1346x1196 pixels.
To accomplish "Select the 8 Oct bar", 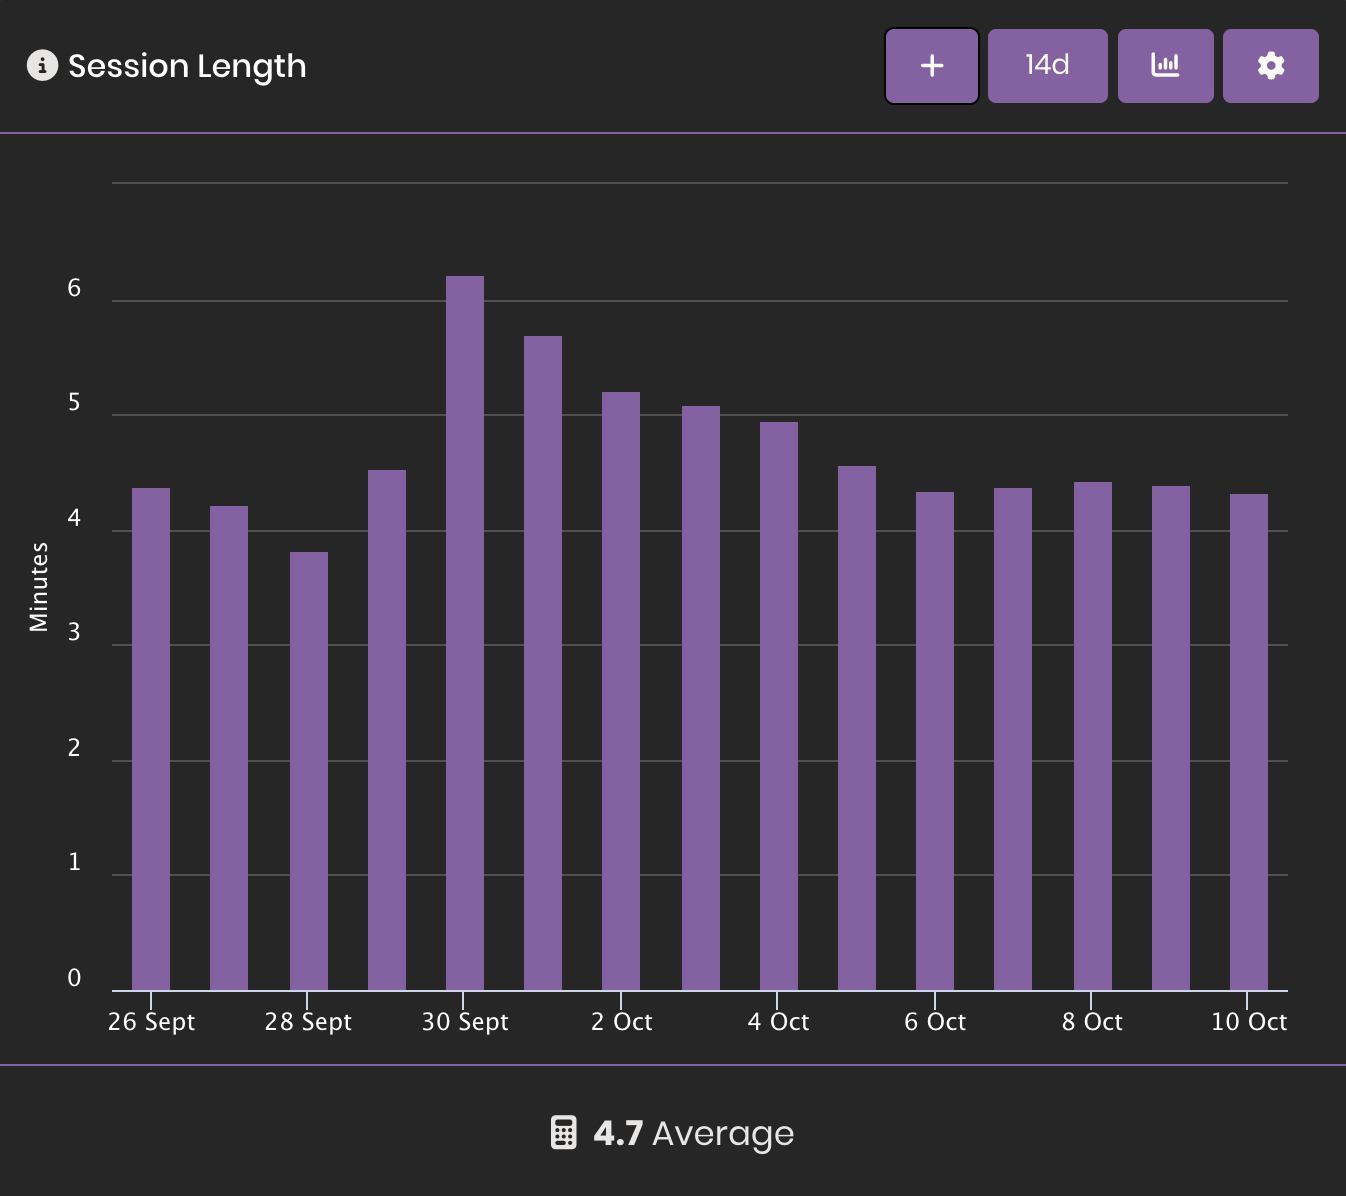I will click(1093, 735).
